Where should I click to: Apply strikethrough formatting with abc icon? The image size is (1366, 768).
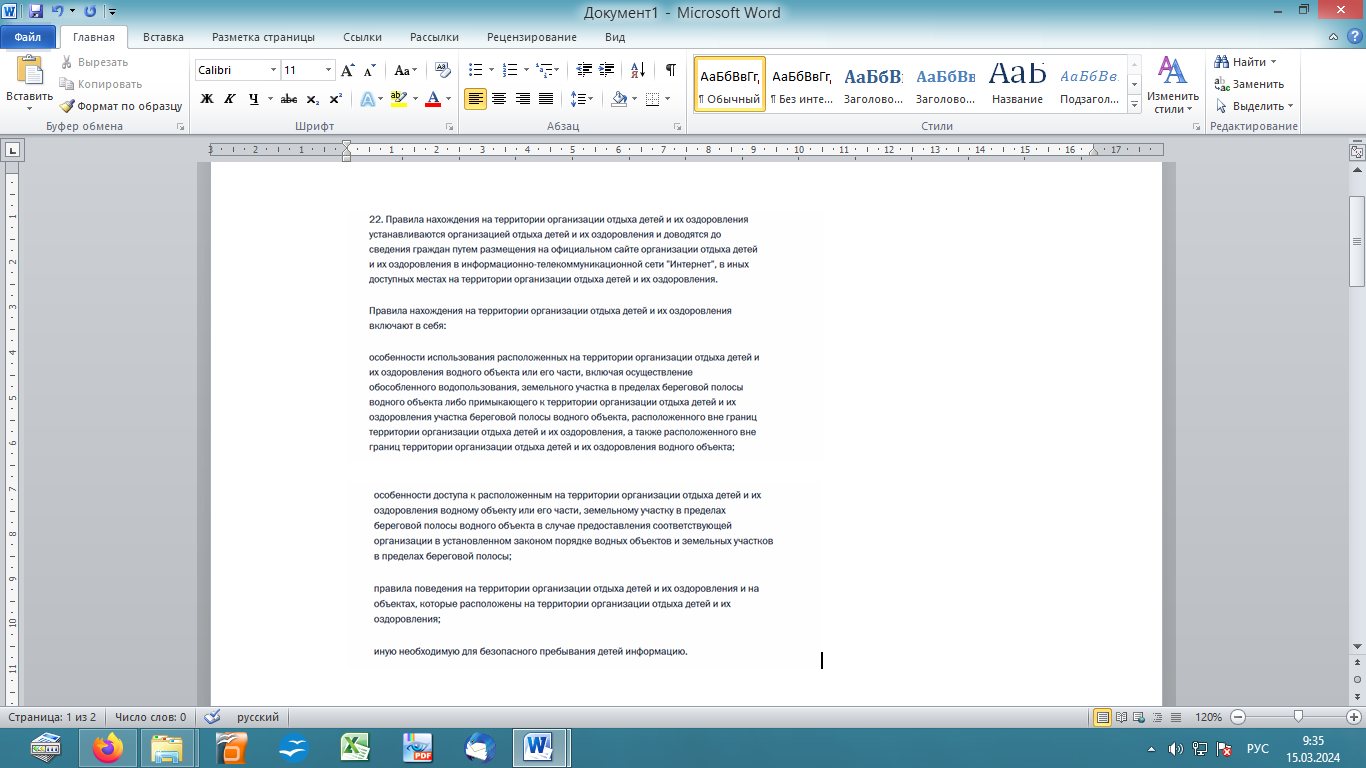coord(289,99)
